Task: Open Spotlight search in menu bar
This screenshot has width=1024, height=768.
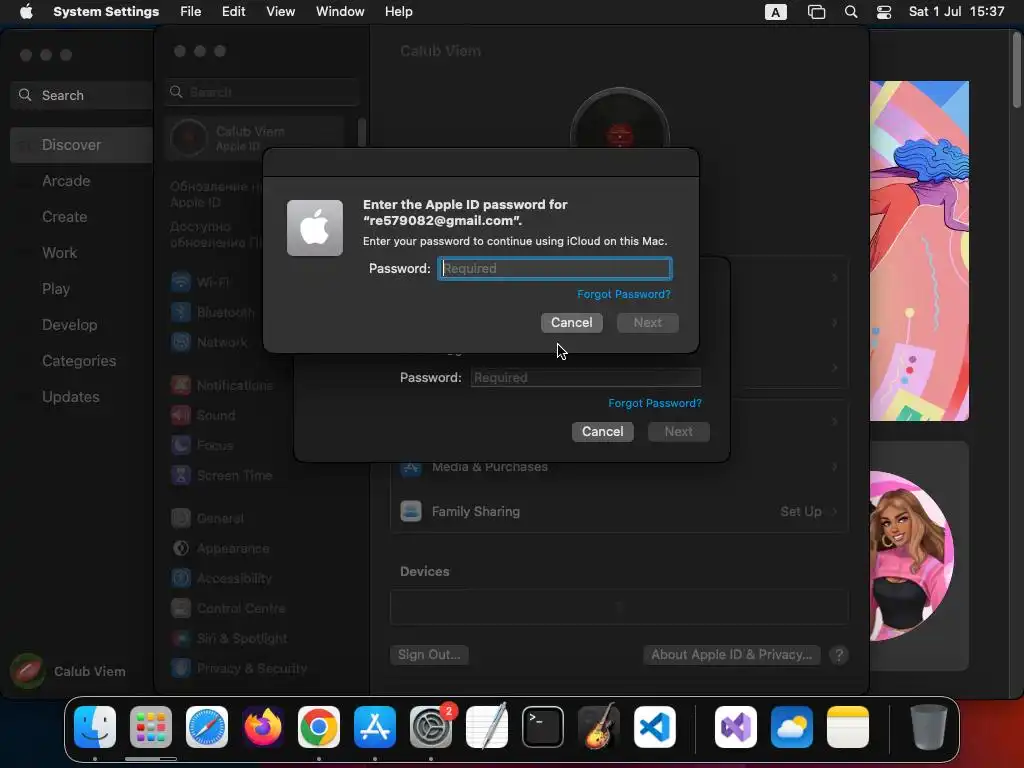Action: click(851, 12)
